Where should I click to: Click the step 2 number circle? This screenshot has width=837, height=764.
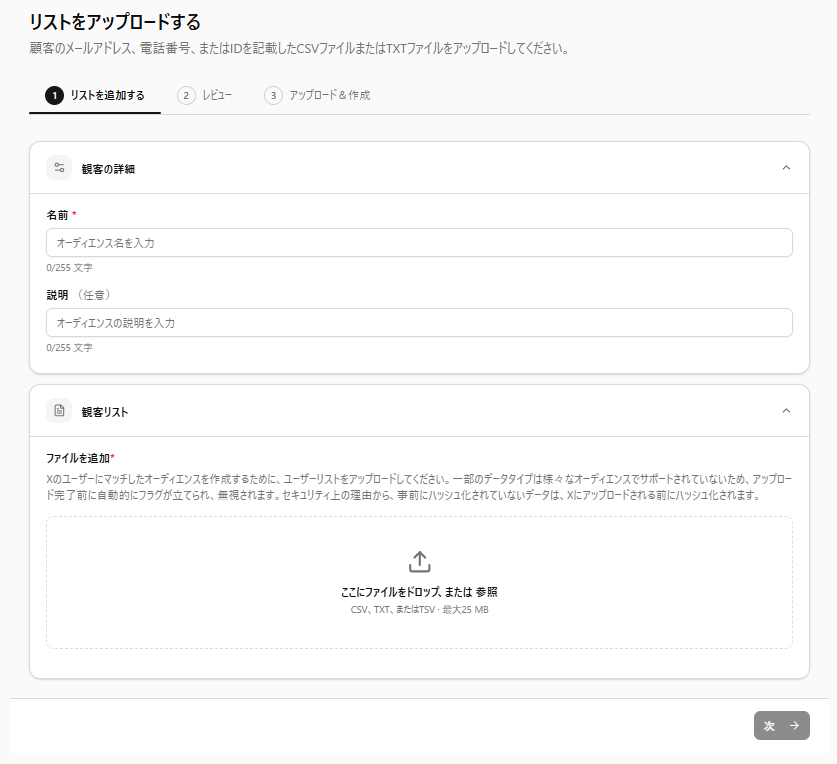pos(185,96)
